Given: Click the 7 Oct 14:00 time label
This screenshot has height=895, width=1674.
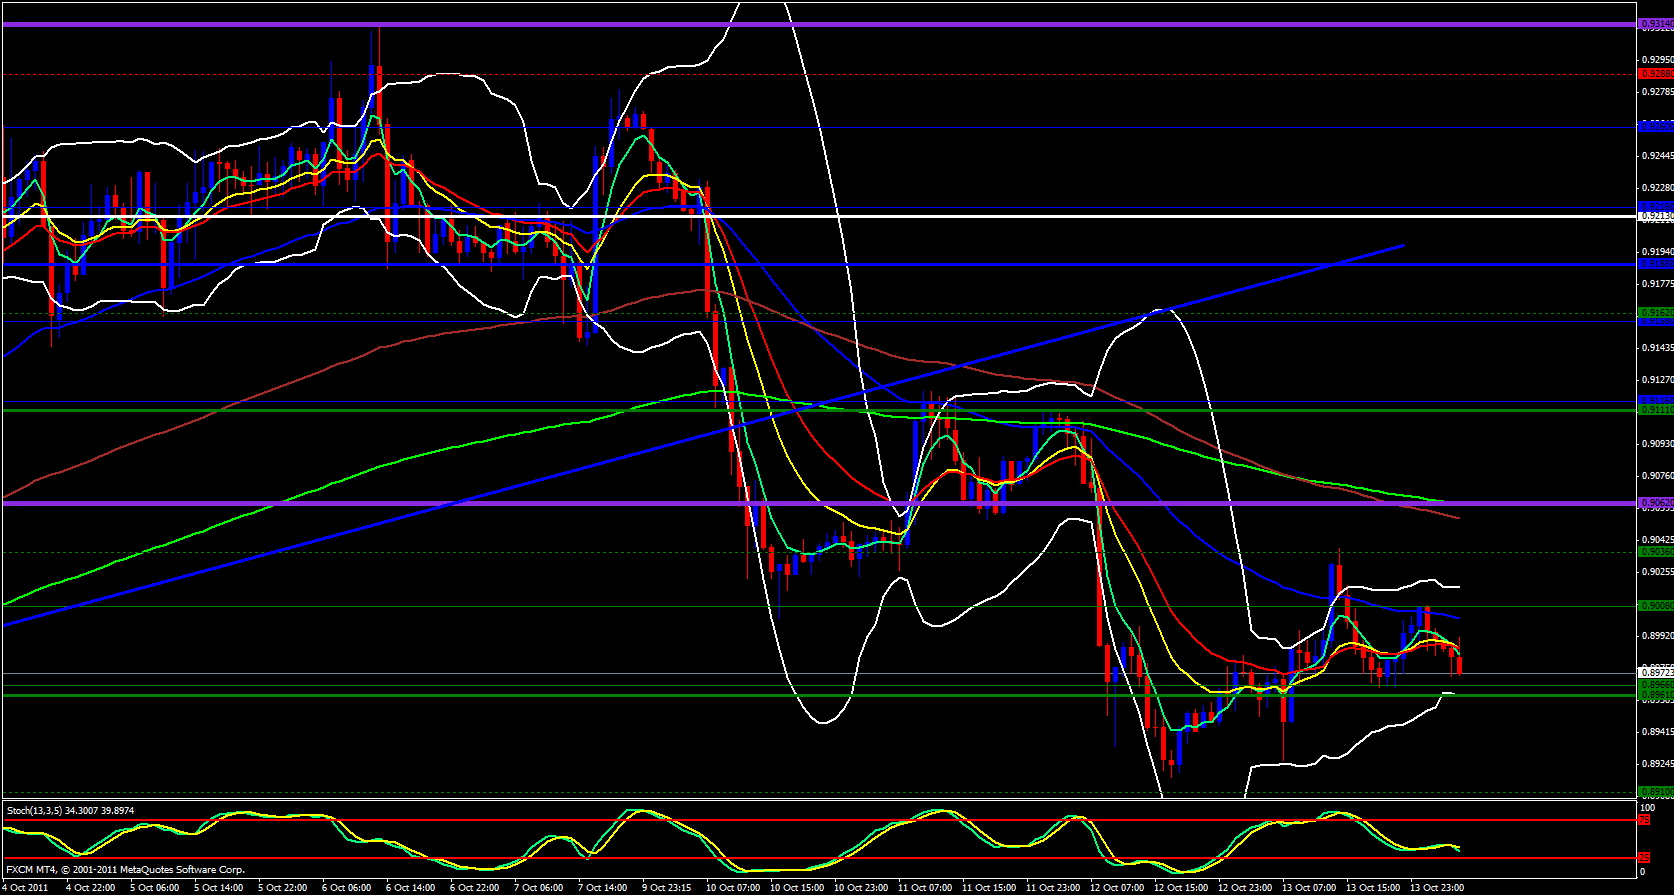Looking at the screenshot, I should click(603, 887).
